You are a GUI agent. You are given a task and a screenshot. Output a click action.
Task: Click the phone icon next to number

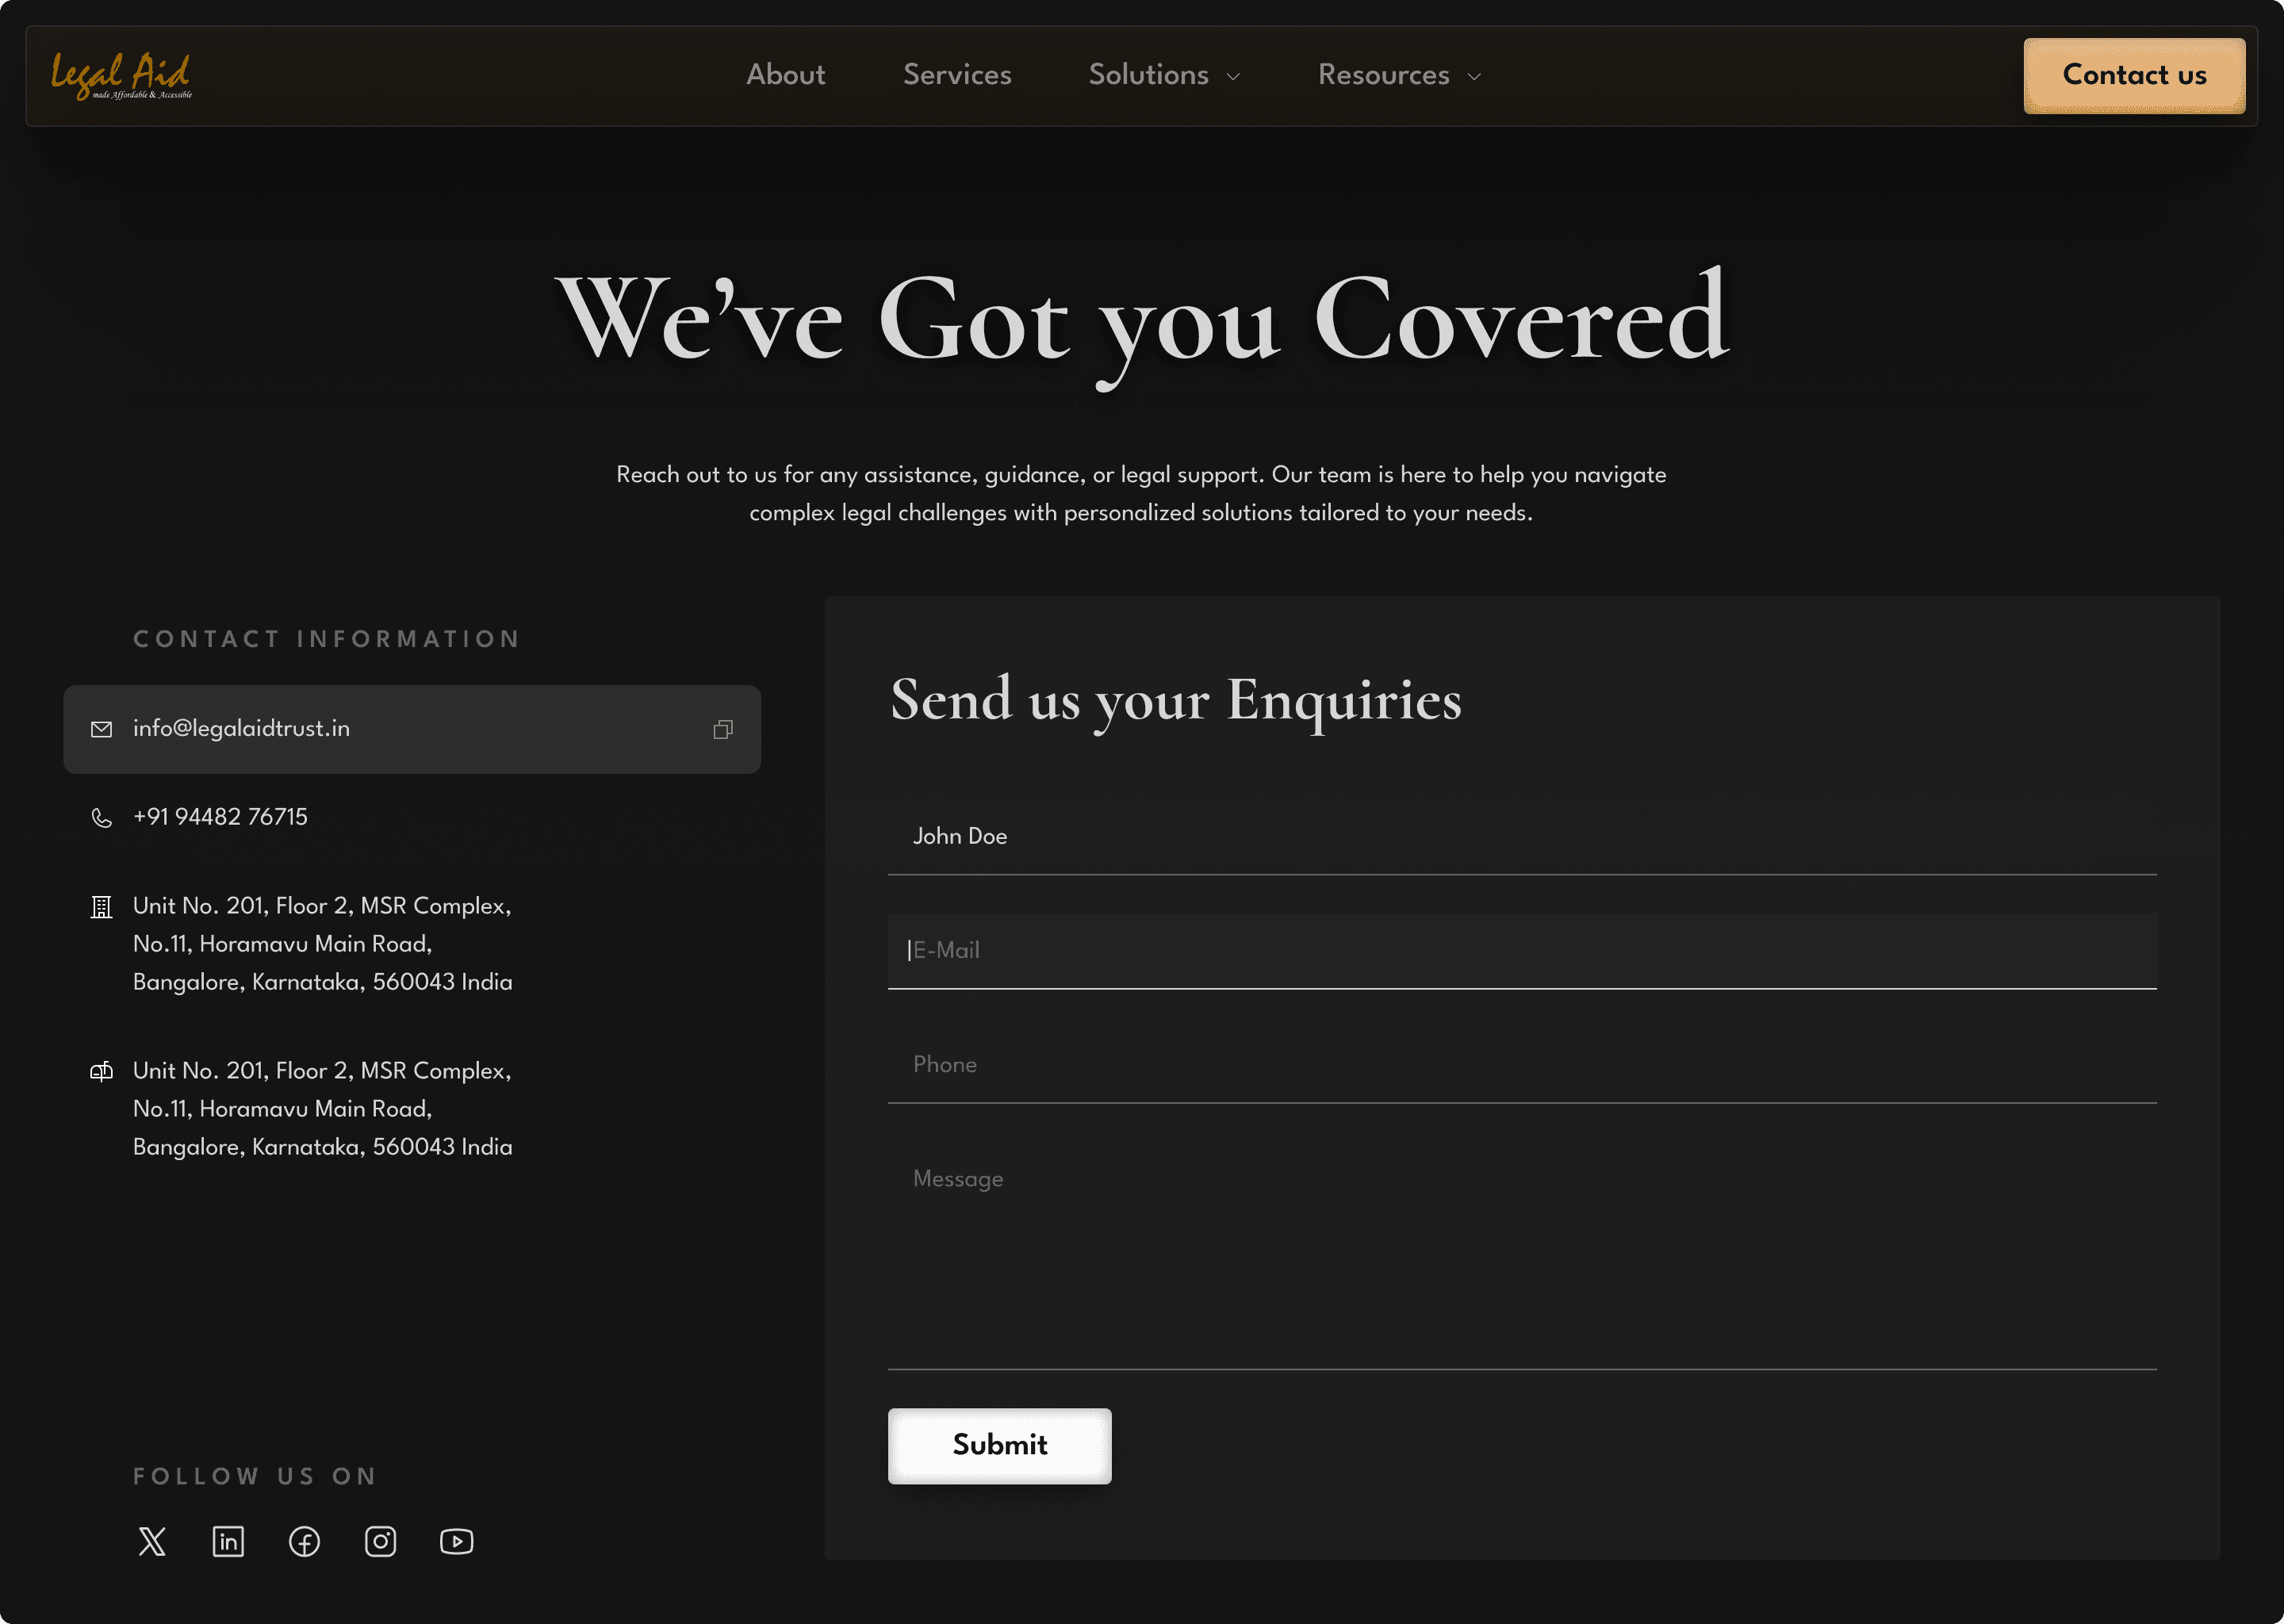101,818
